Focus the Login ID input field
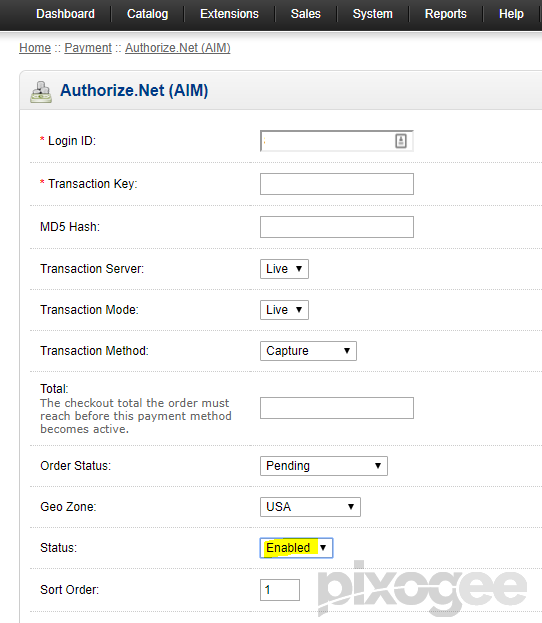The image size is (542, 623). pos(337,141)
